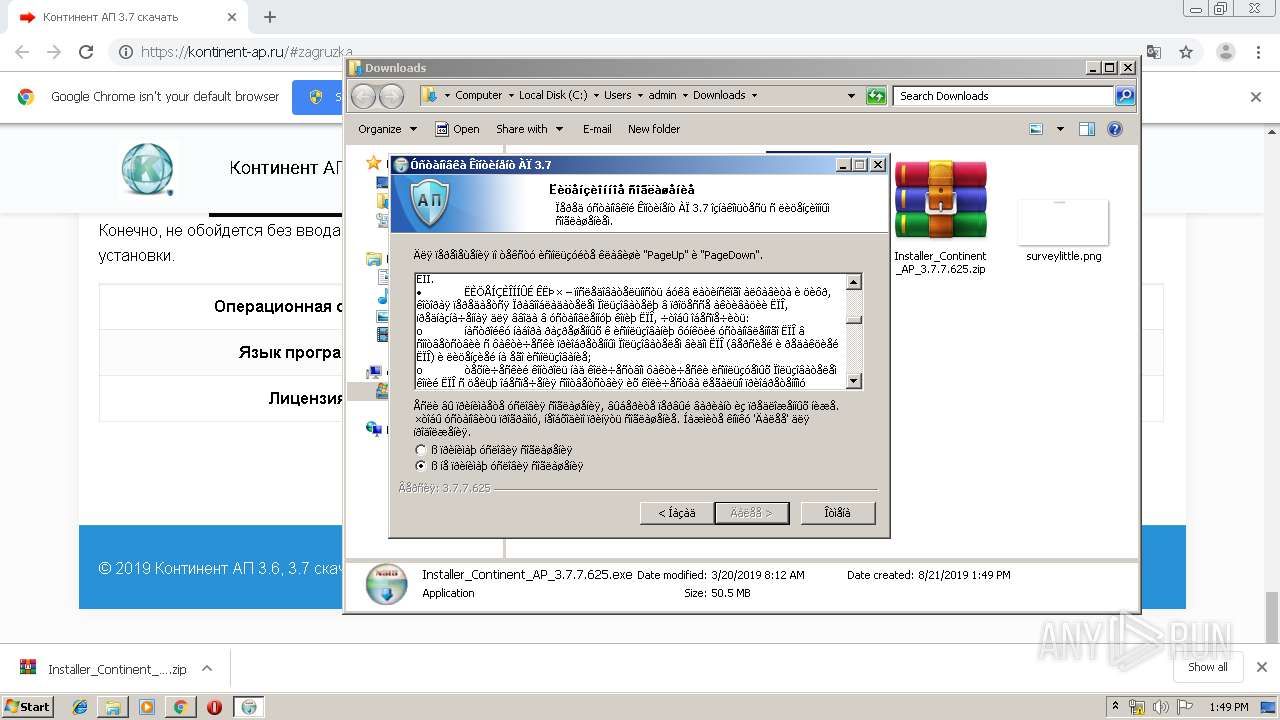Close the Chrome downloads bar
The image size is (1280, 720).
pos(1261,668)
